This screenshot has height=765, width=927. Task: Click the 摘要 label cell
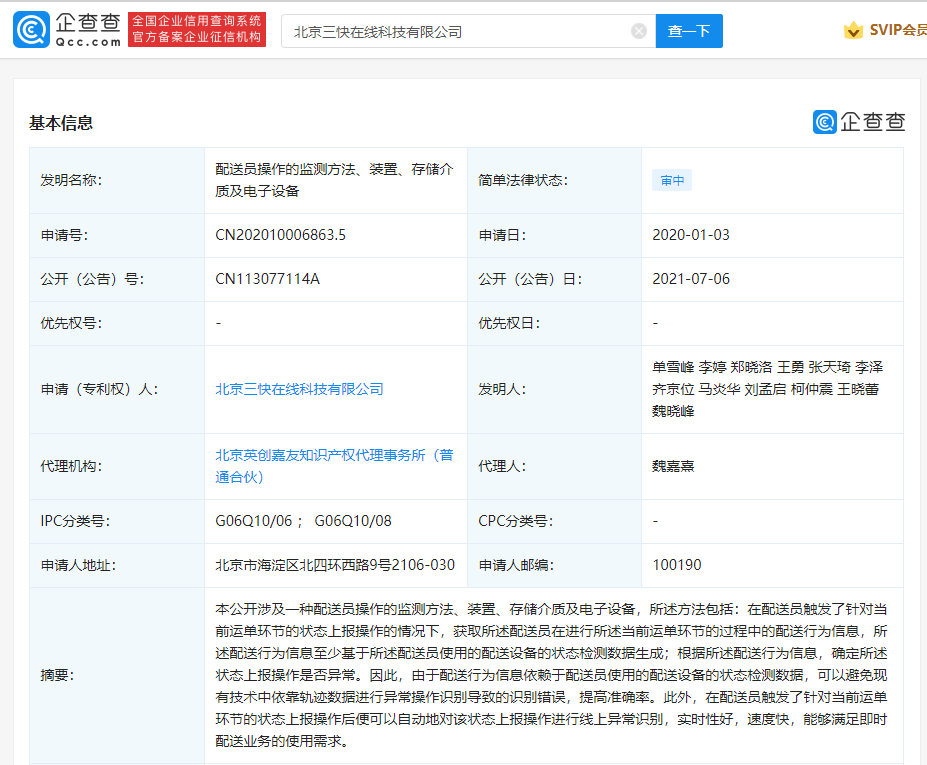(117, 675)
